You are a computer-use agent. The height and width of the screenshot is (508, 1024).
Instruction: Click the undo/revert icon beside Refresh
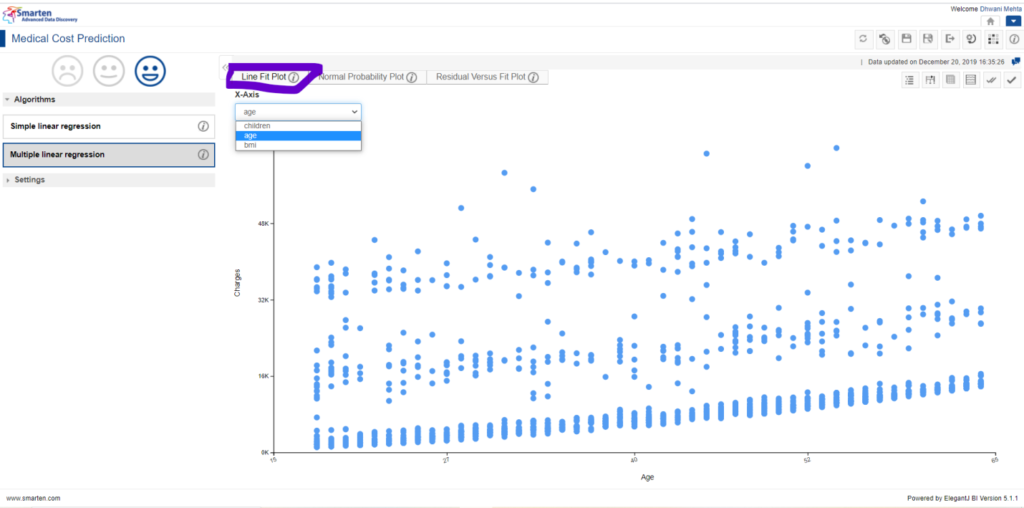pyautogui.click(x=885, y=39)
